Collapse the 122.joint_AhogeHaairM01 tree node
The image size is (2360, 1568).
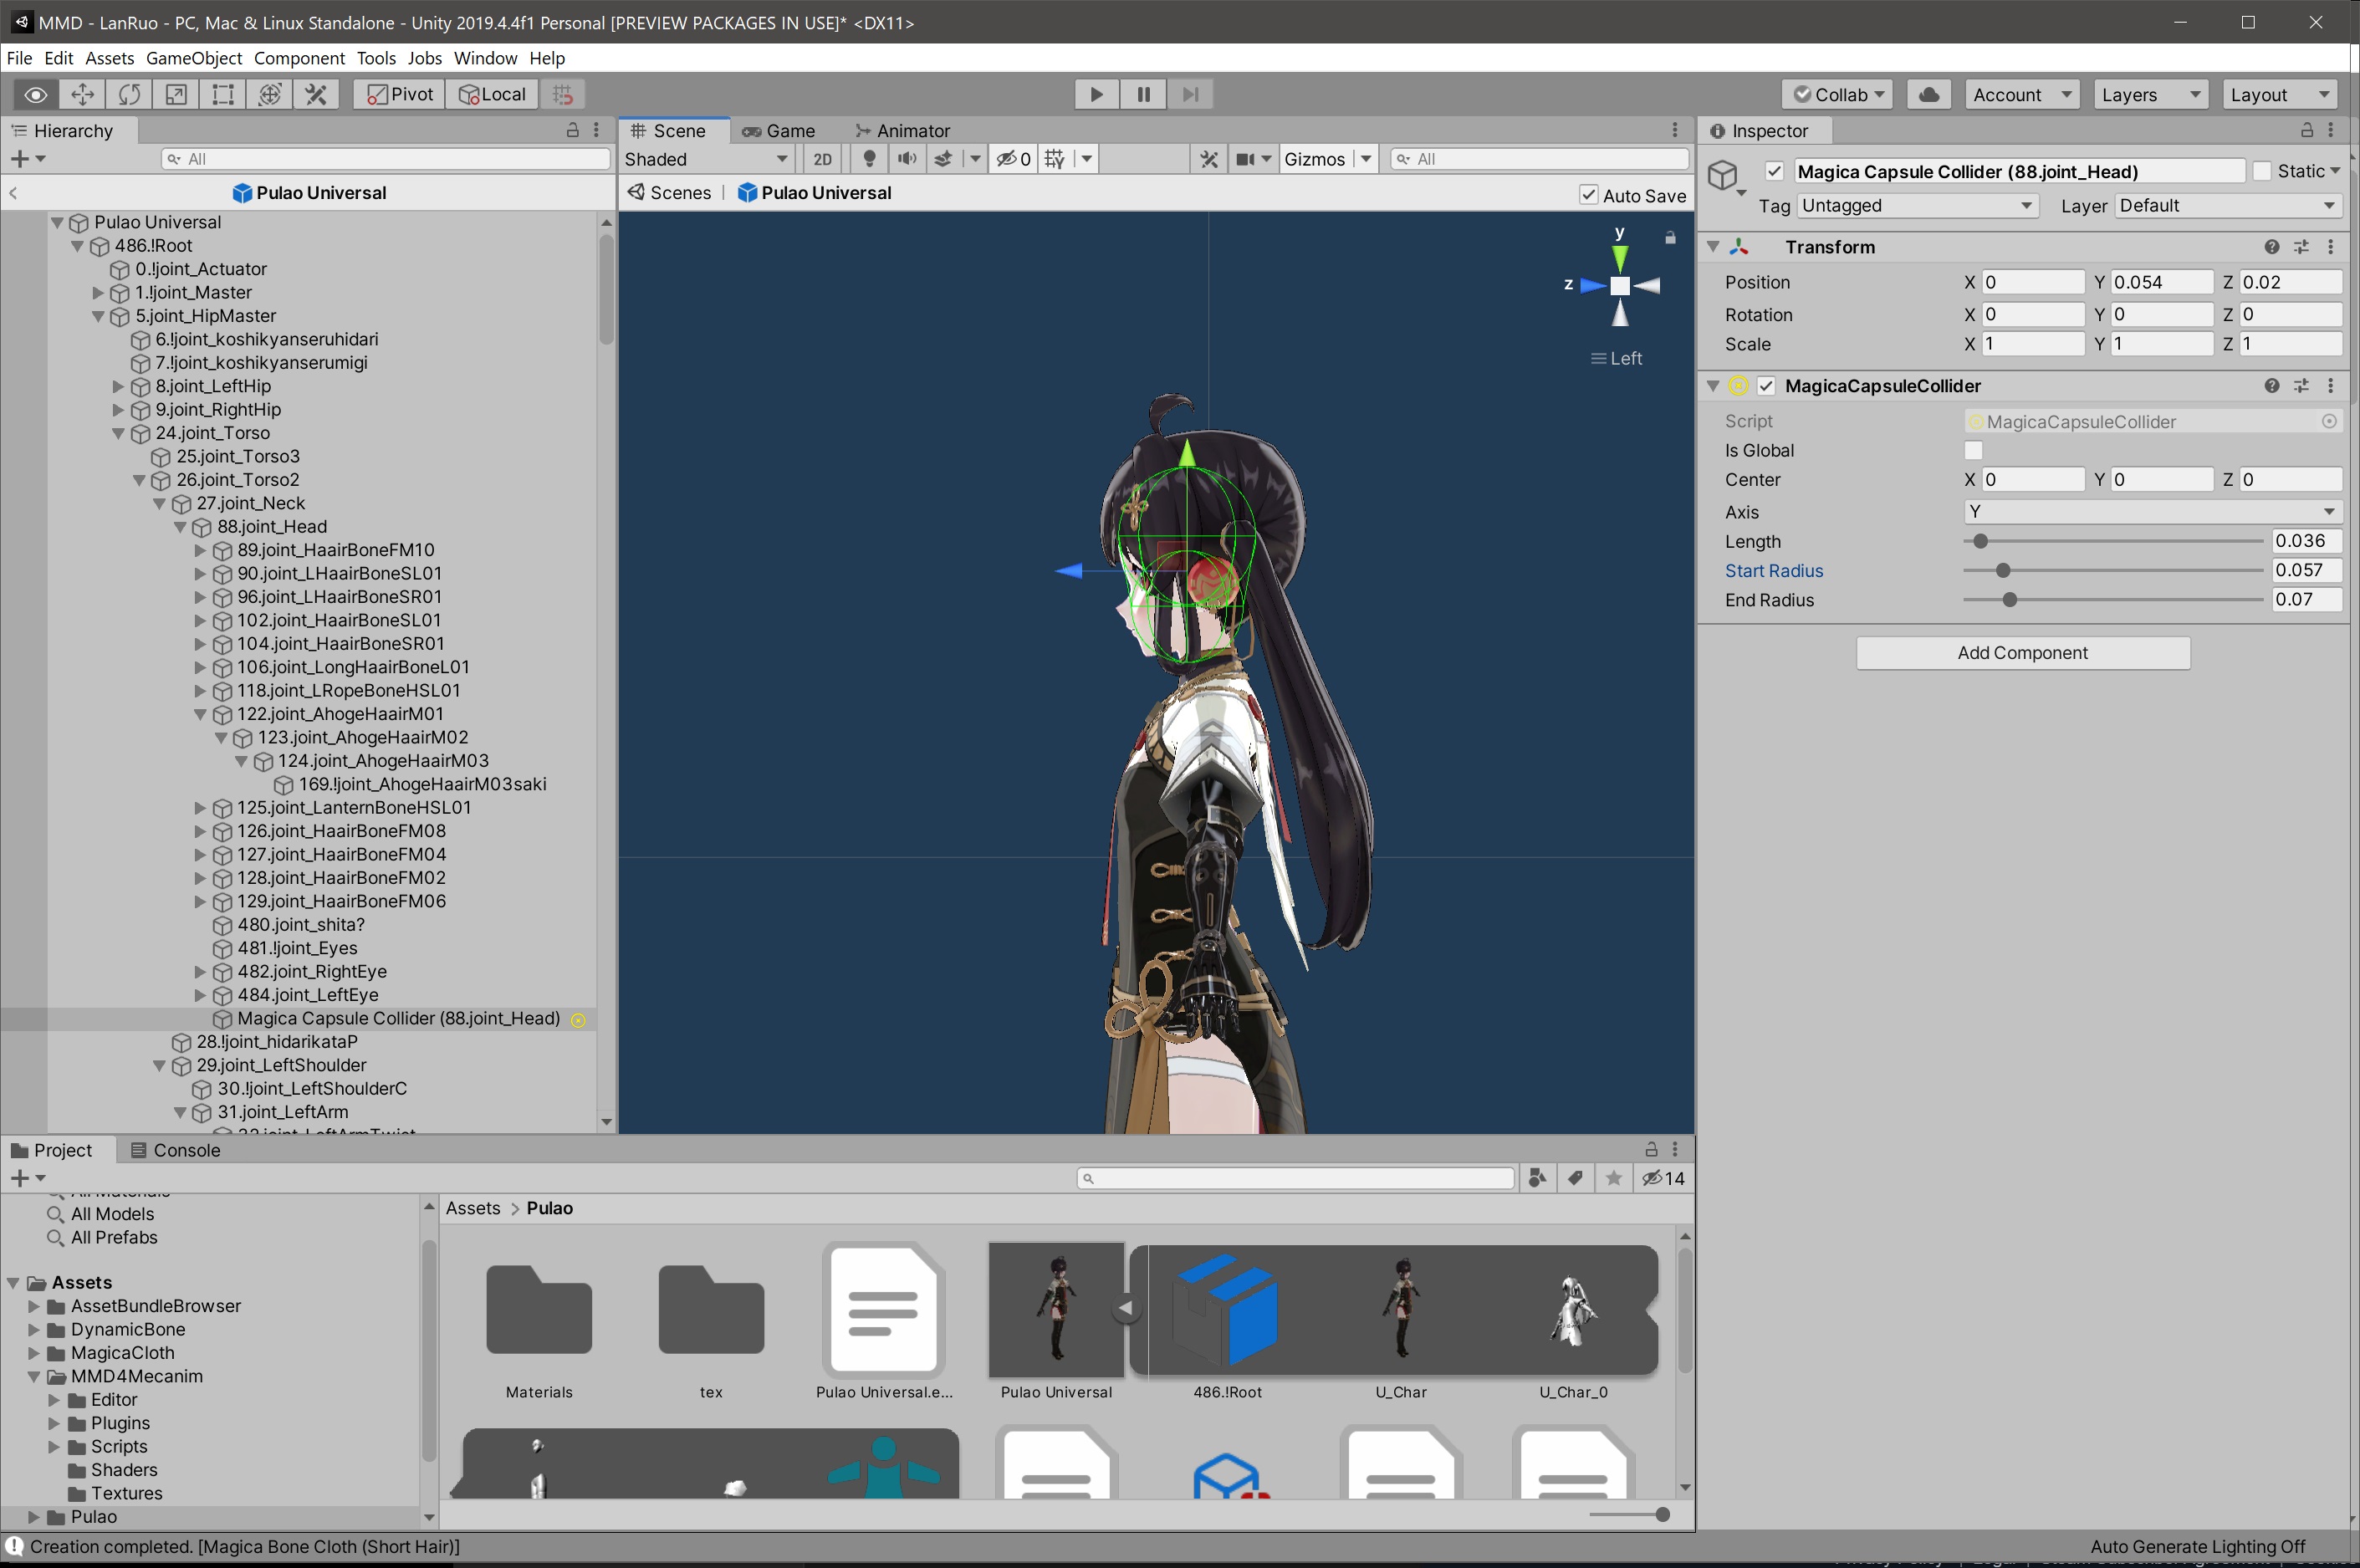tap(200, 714)
